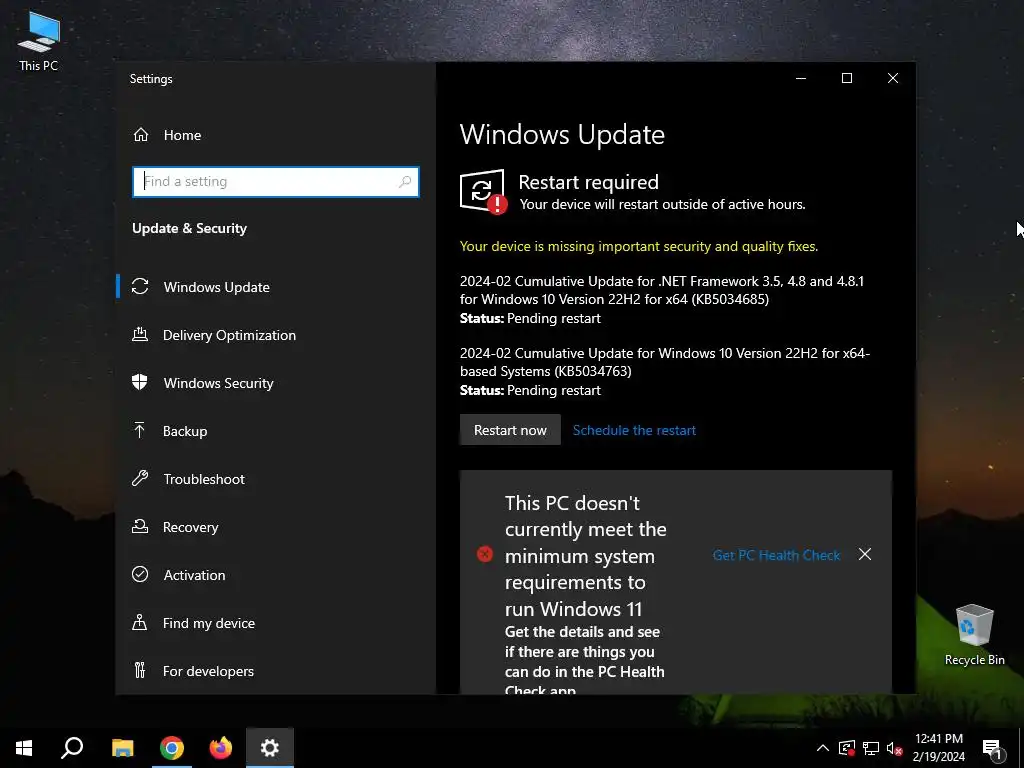Open the Windows Start menu

click(24, 748)
